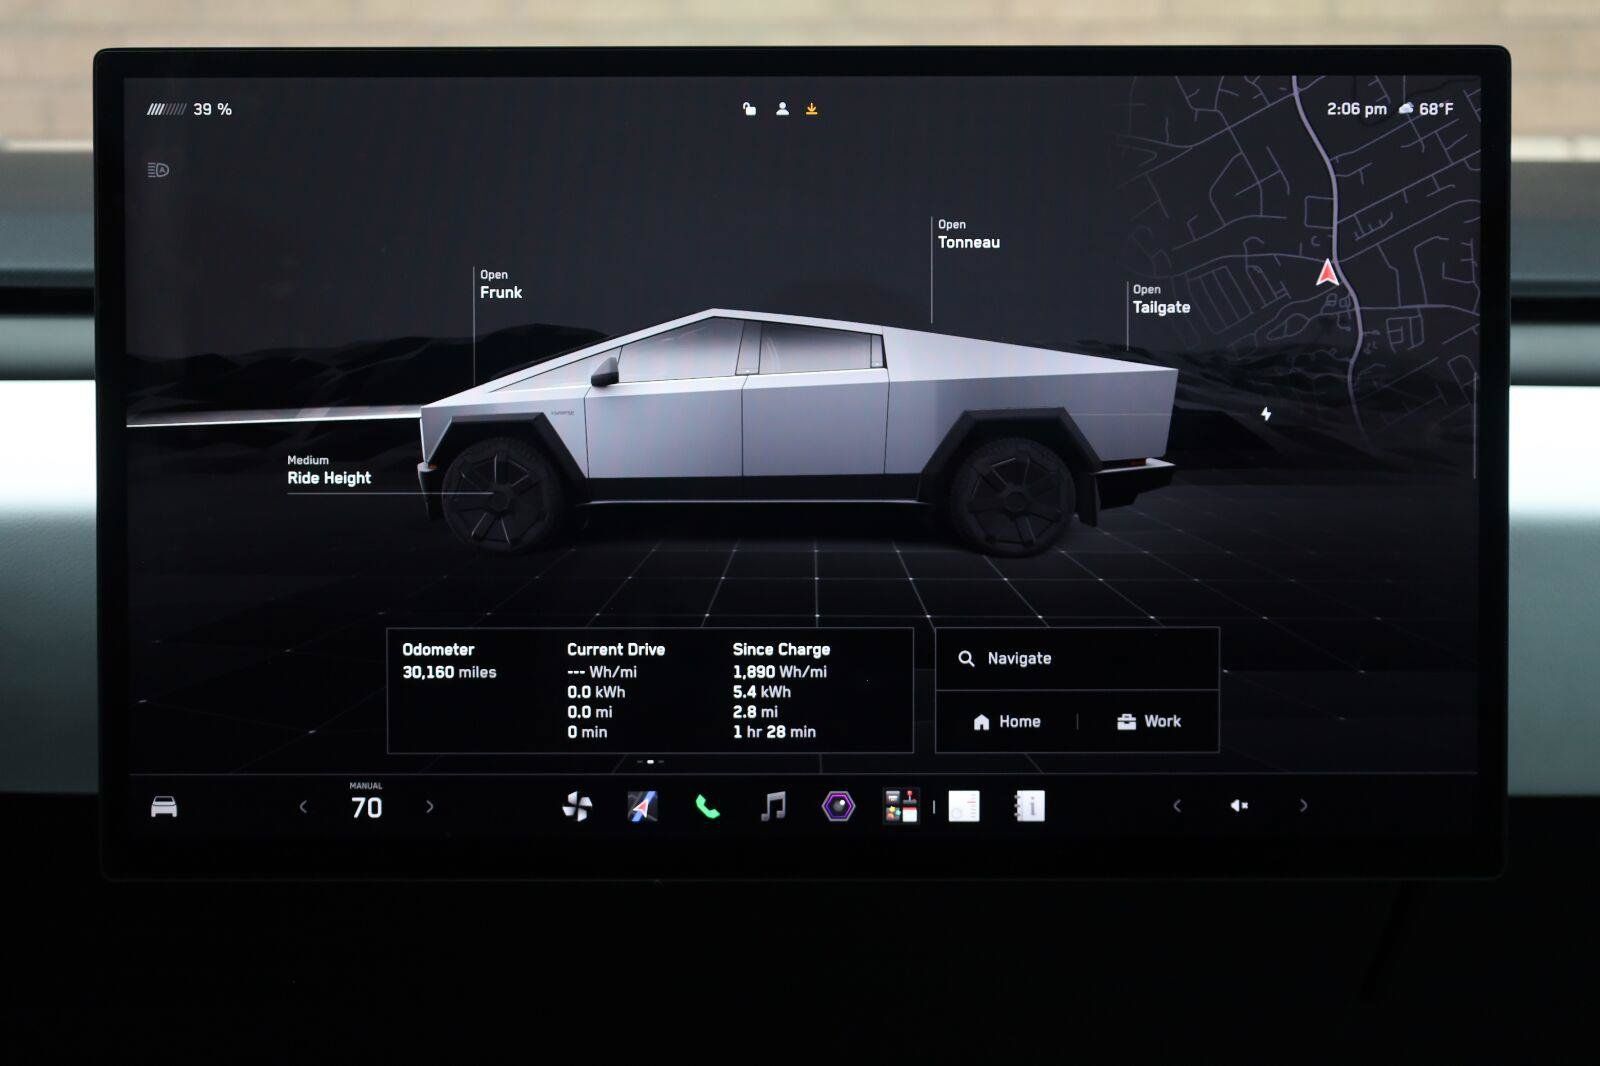Screen dimensions: 1600x1066
Task: Open the Music media player
Action: click(x=773, y=806)
